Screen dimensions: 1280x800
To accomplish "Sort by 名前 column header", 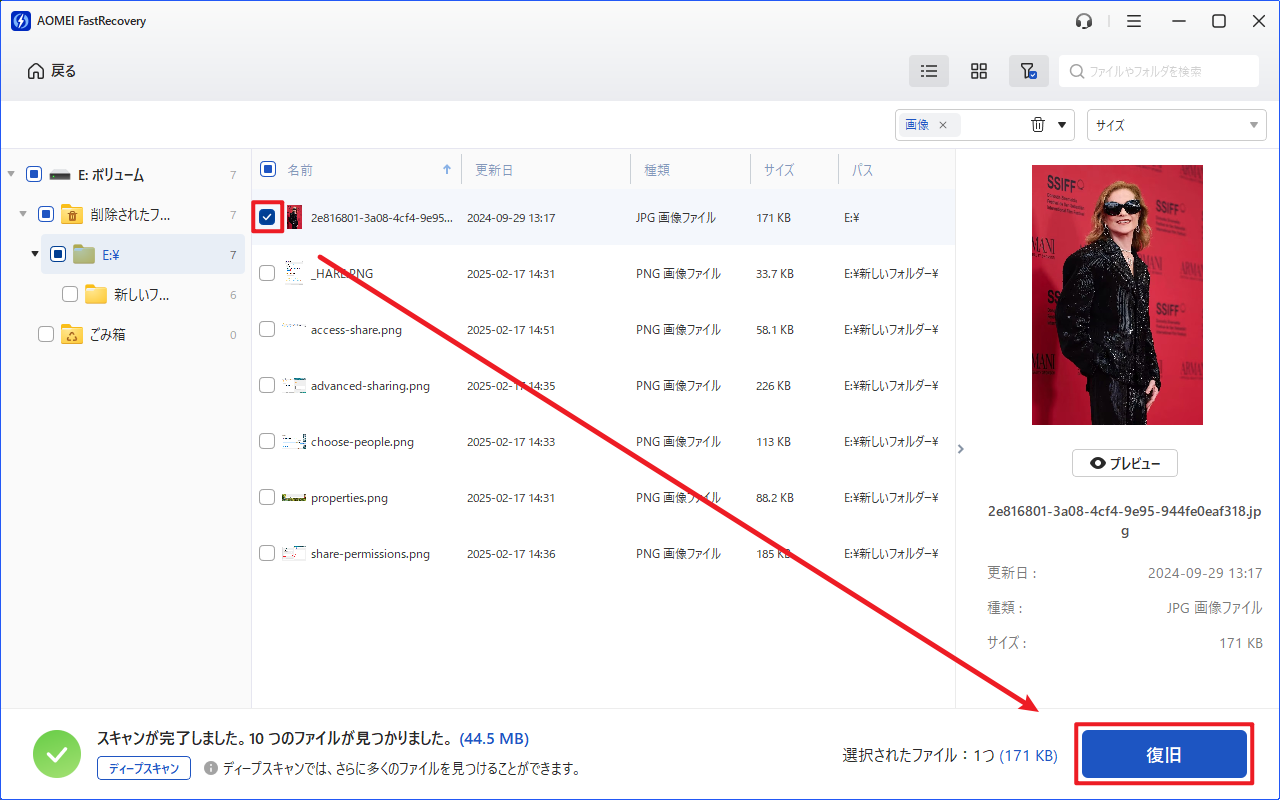I will (x=300, y=170).
